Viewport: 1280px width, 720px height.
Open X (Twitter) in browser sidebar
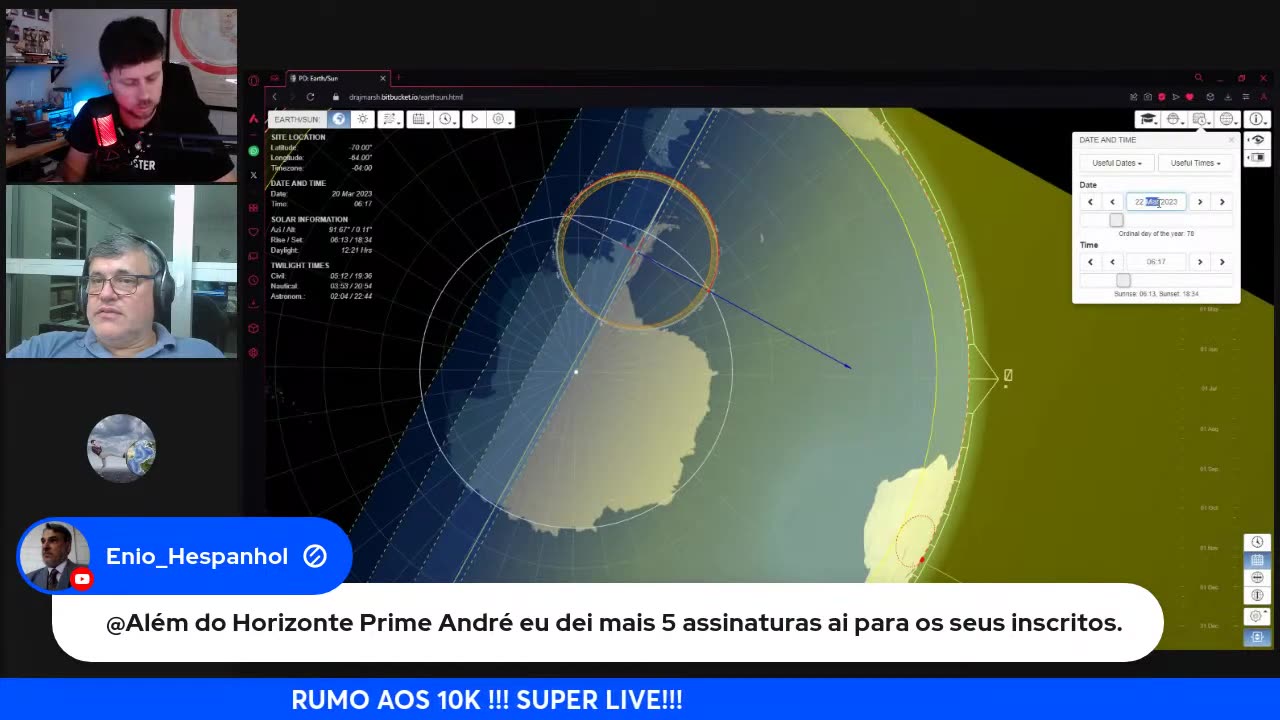click(254, 175)
